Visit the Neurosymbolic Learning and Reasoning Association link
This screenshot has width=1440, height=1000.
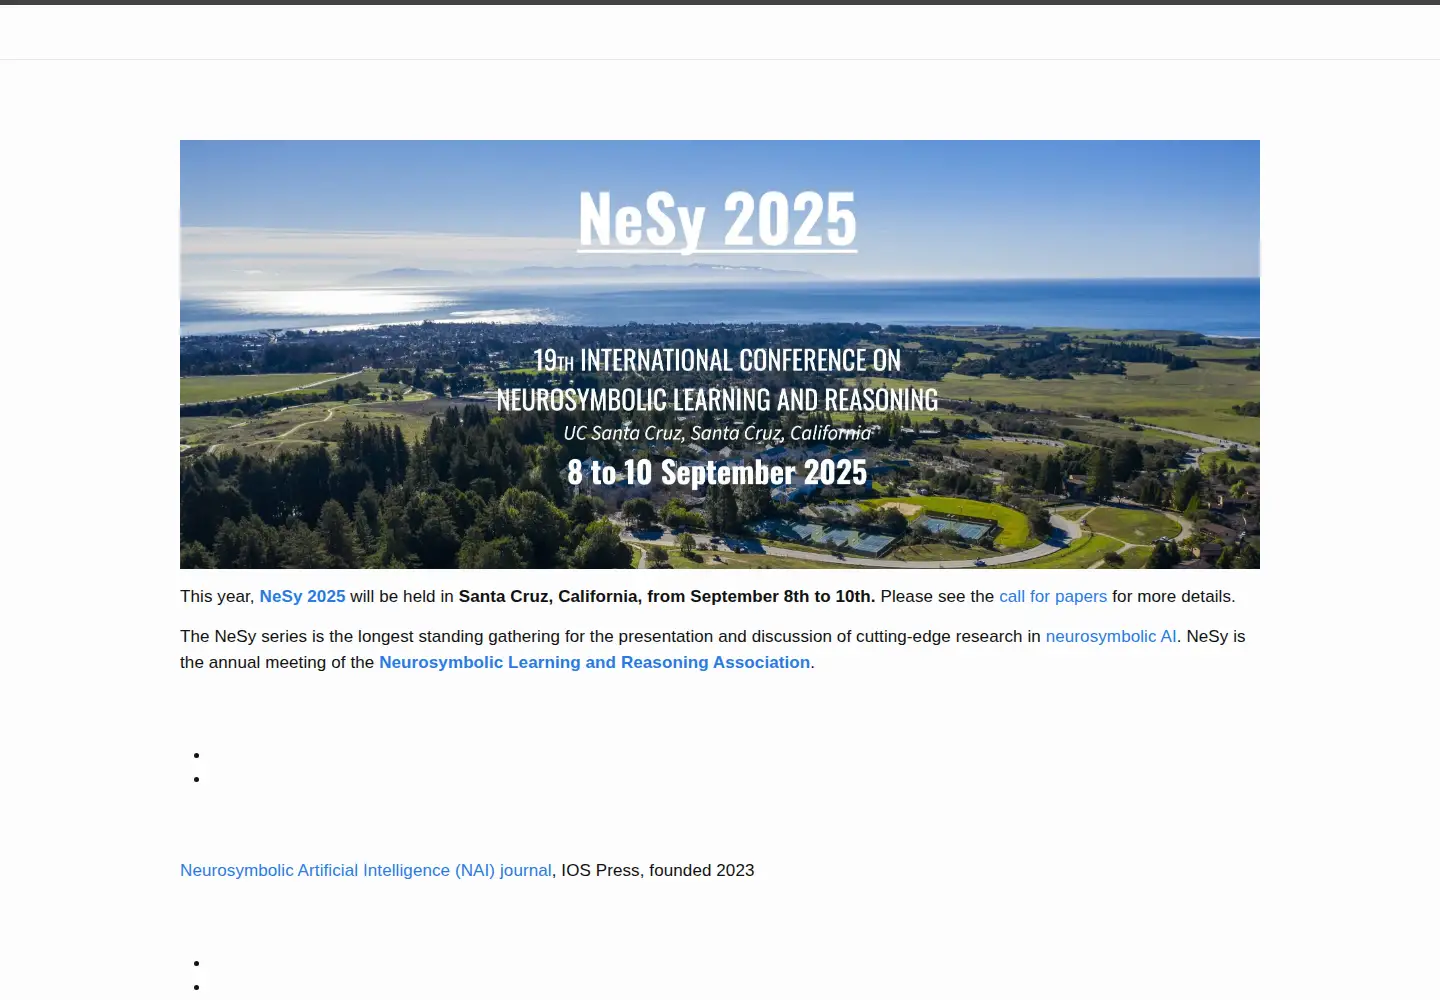(x=595, y=662)
